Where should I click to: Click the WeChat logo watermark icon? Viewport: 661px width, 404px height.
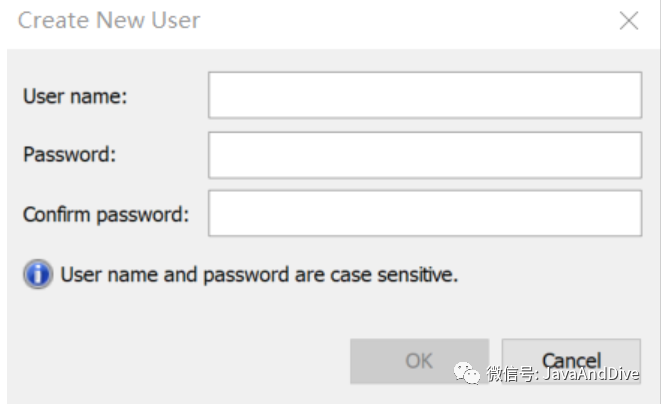(466, 372)
